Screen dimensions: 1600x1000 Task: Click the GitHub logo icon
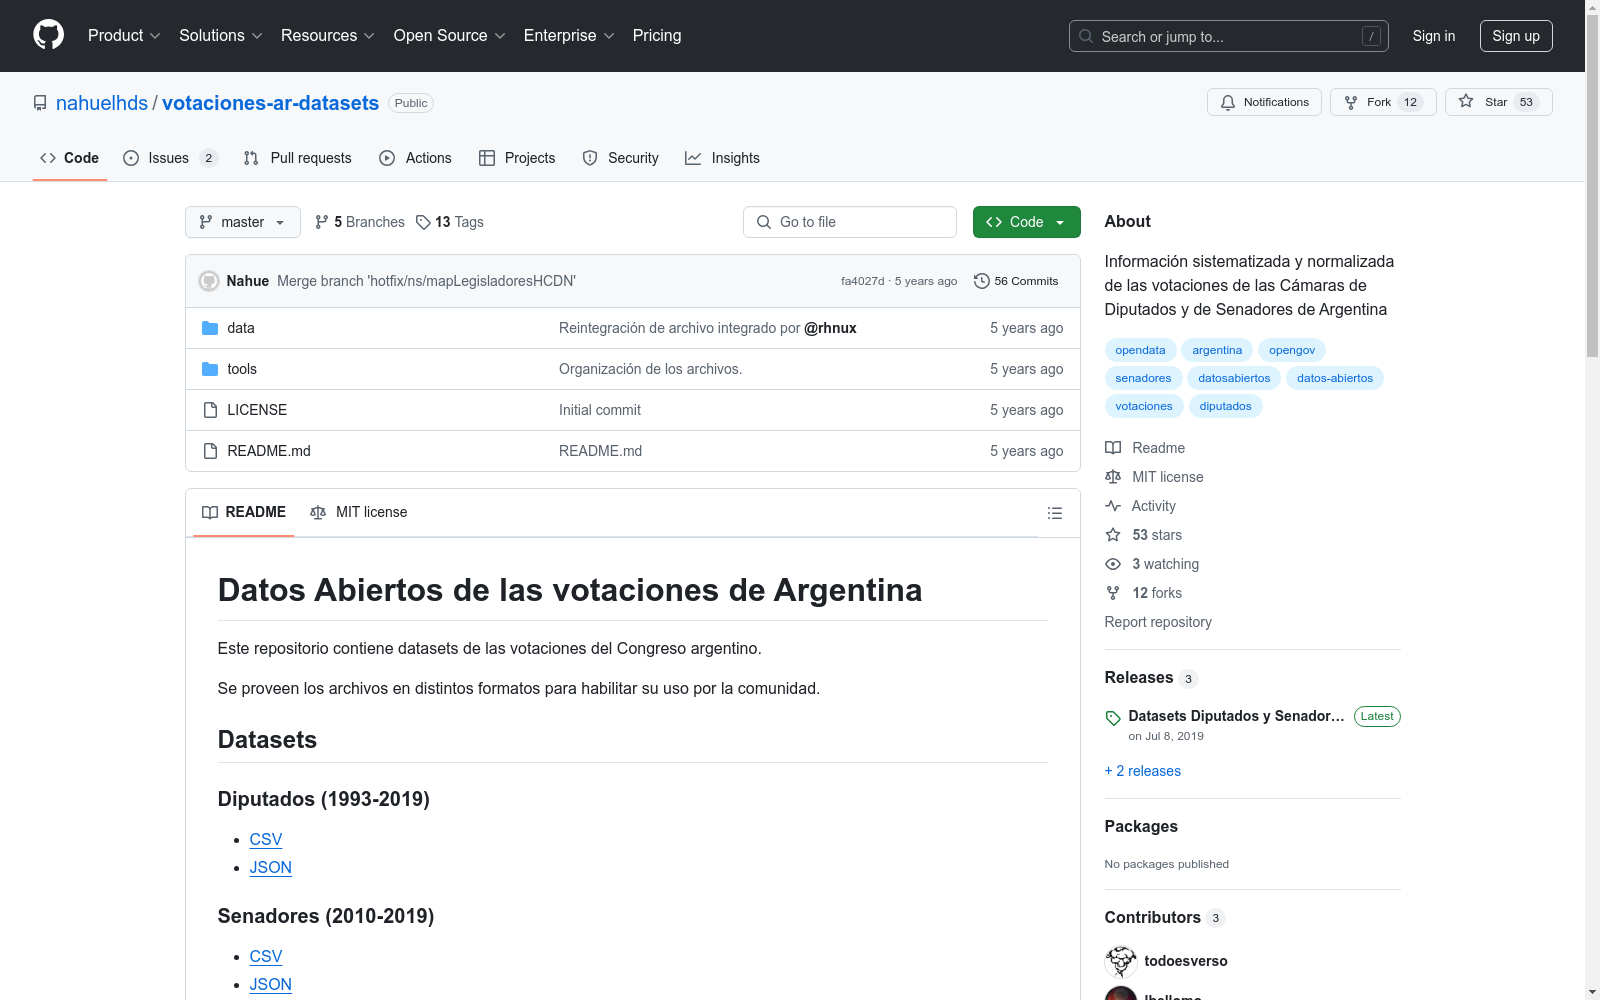48,35
